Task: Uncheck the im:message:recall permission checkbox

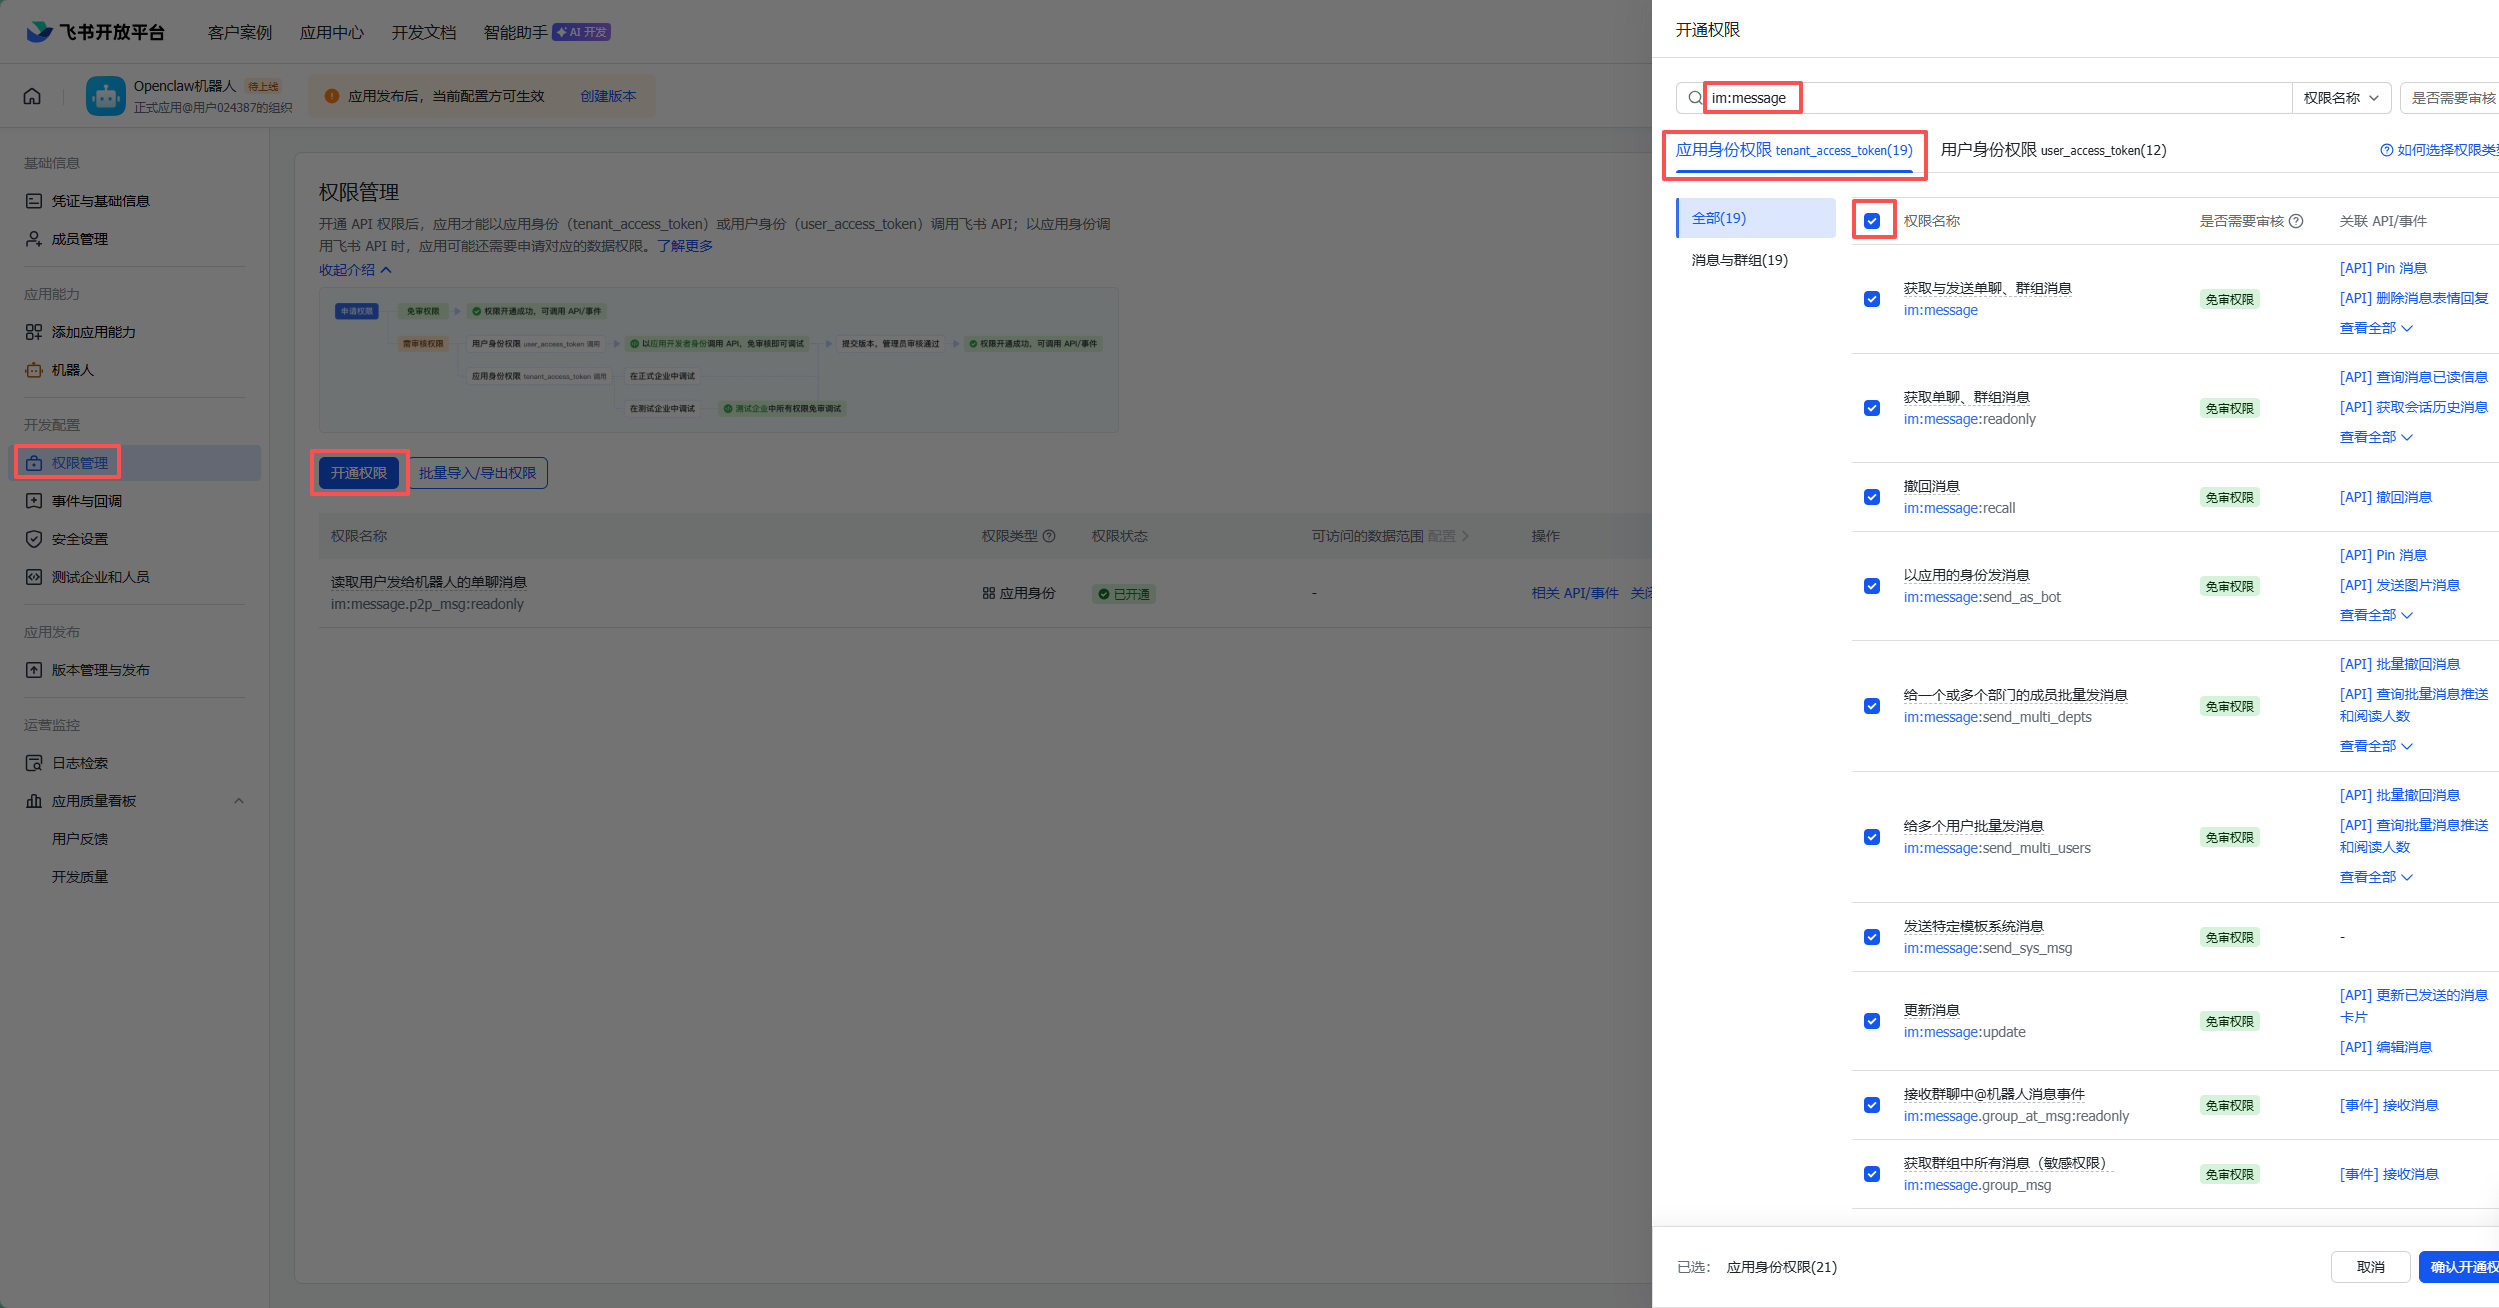Action: (x=1872, y=497)
